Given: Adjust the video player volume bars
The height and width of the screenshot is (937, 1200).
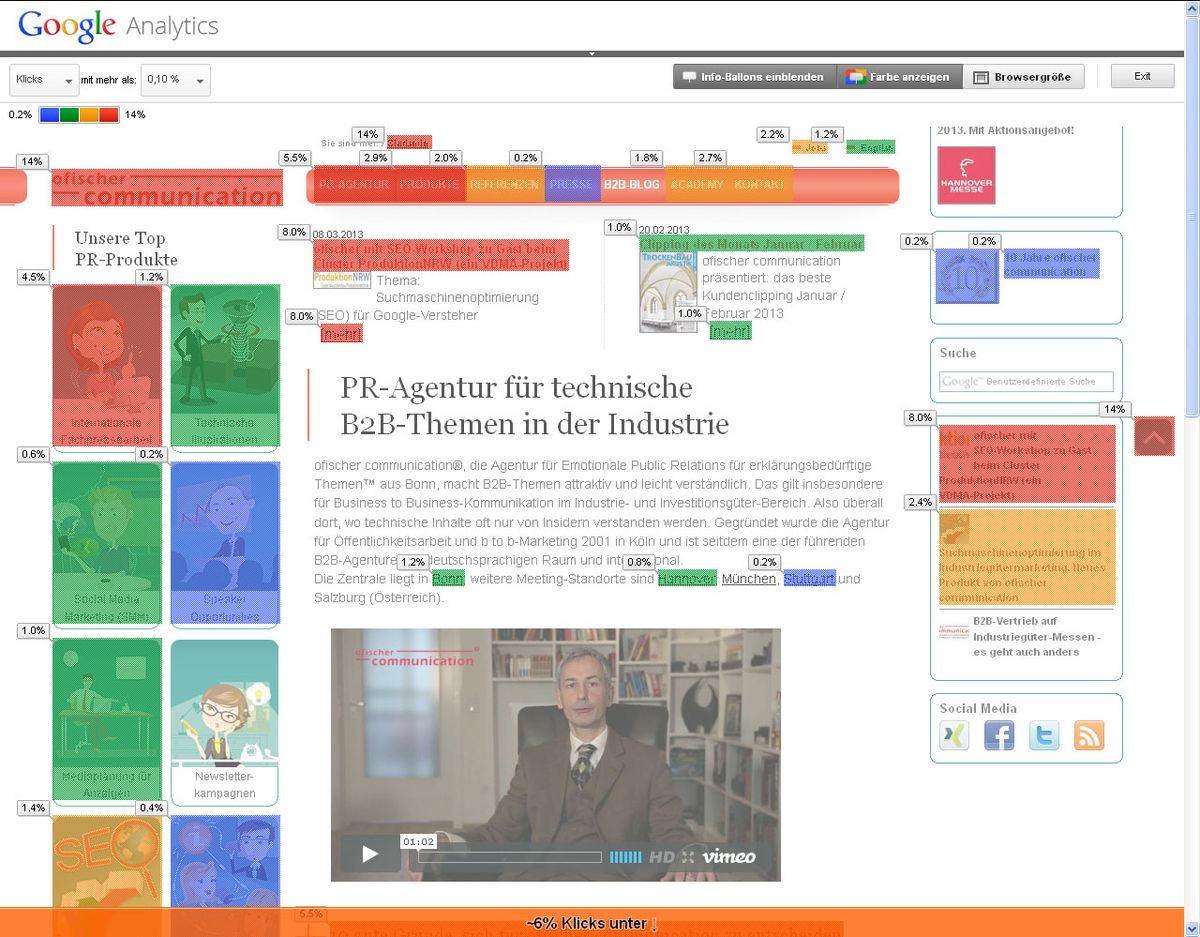Looking at the screenshot, I should tap(626, 857).
